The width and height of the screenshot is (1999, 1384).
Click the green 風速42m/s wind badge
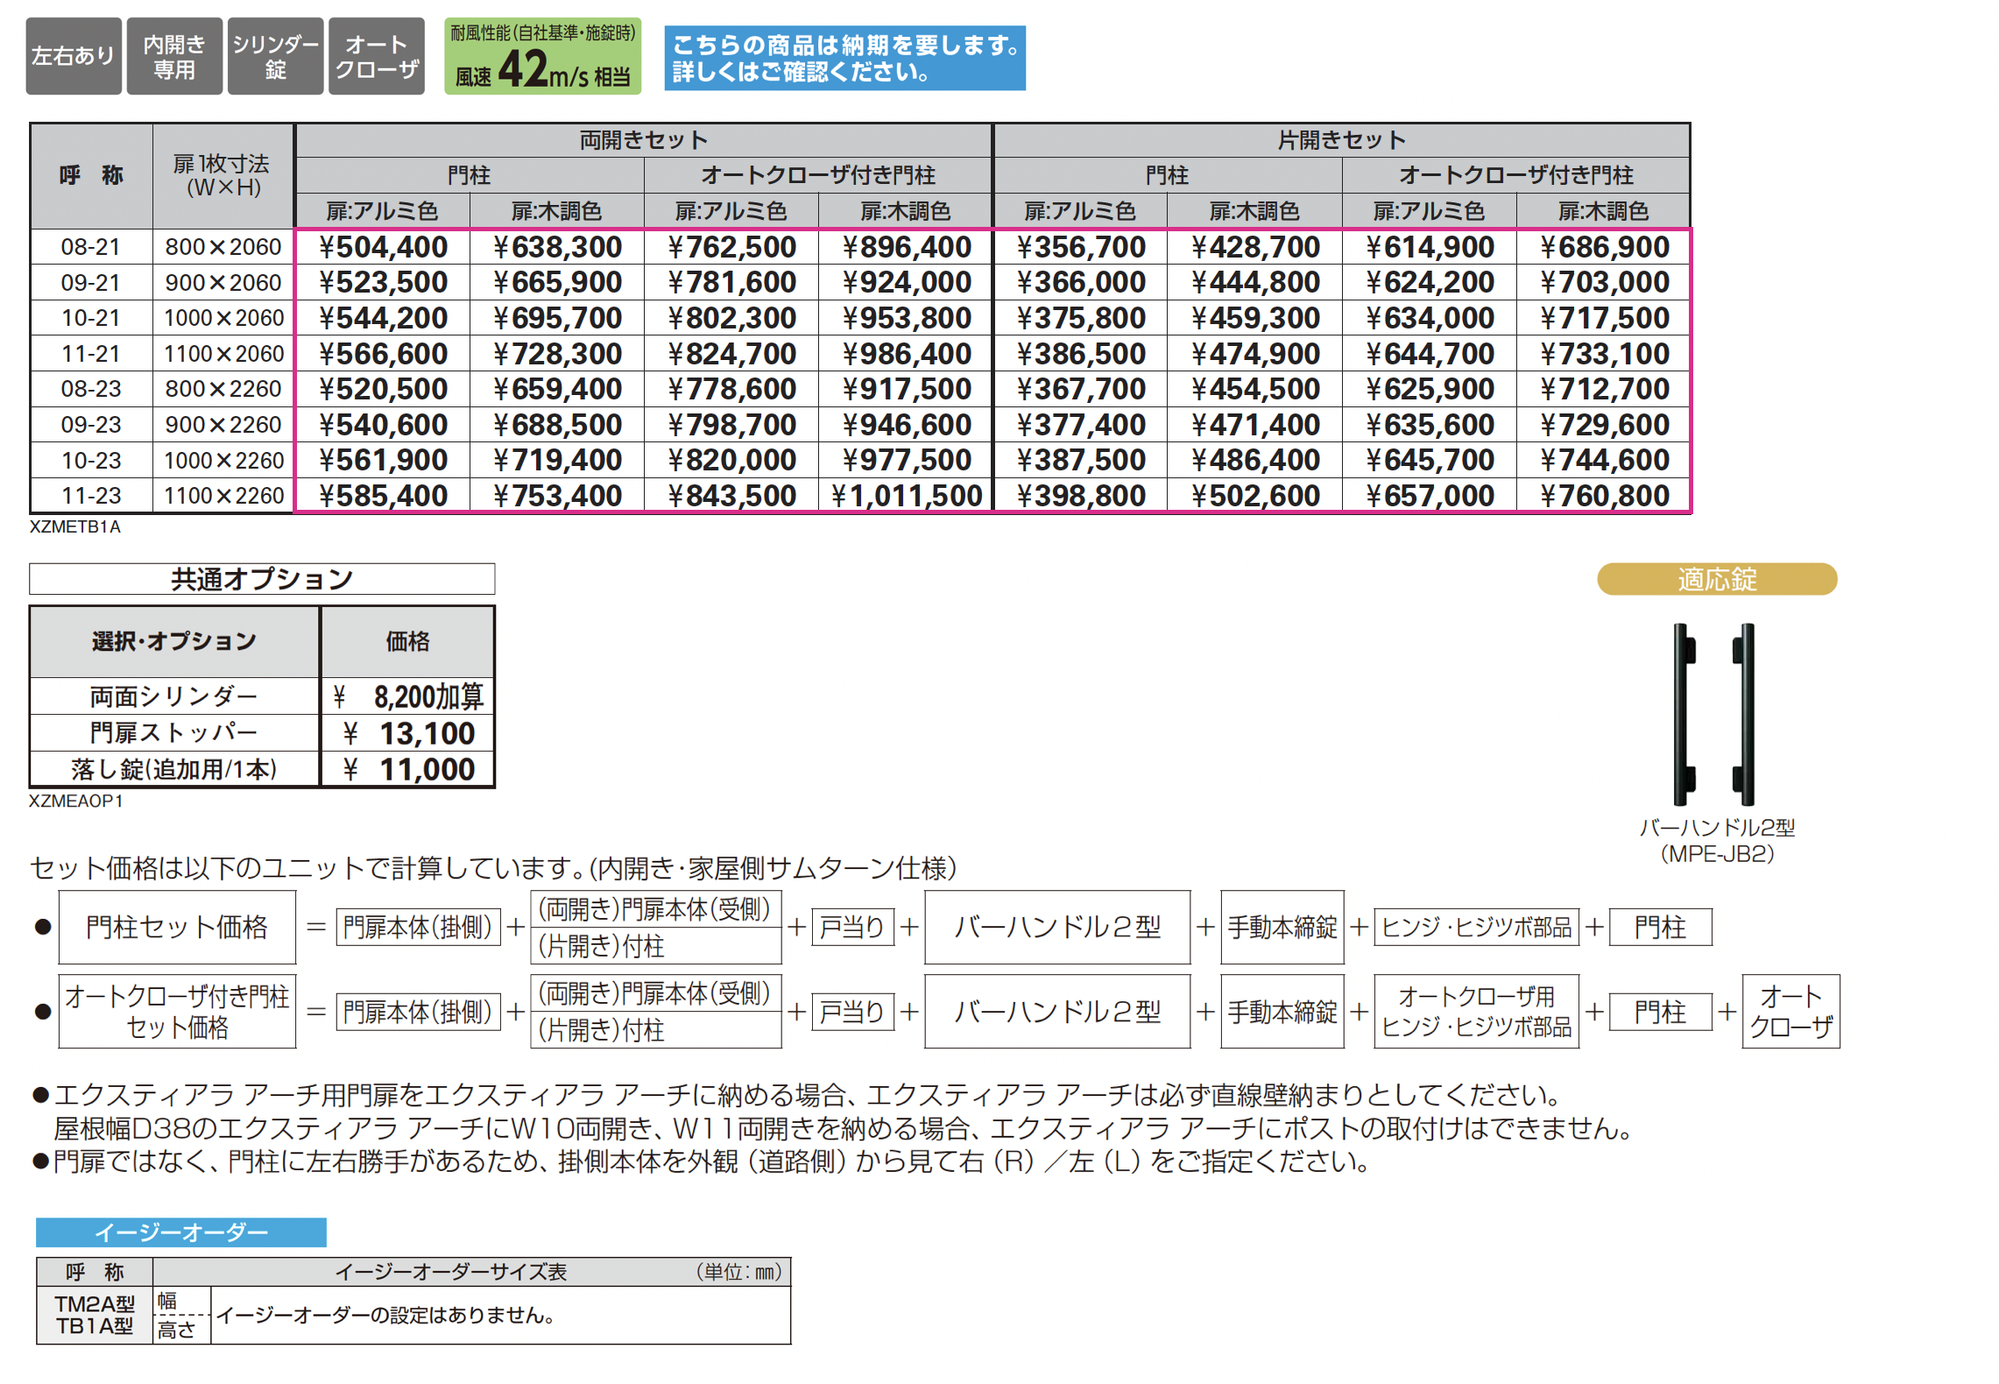coord(542,56)
